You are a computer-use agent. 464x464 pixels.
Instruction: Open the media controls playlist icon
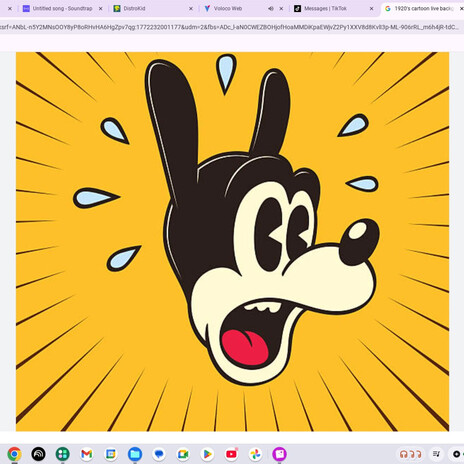[x=436, y=454]
